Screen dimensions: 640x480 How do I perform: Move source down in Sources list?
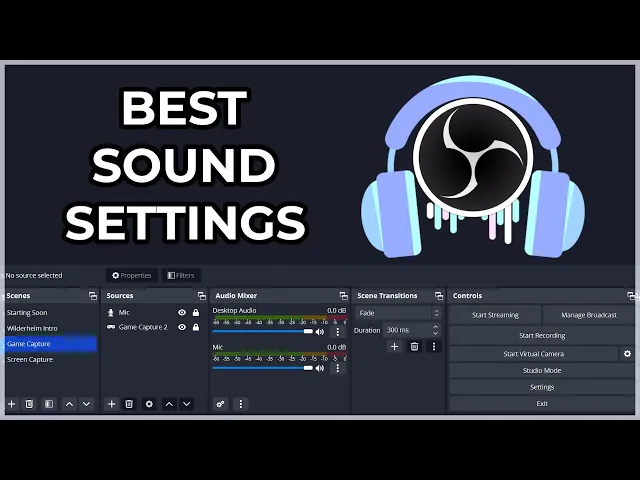point(187,404)
